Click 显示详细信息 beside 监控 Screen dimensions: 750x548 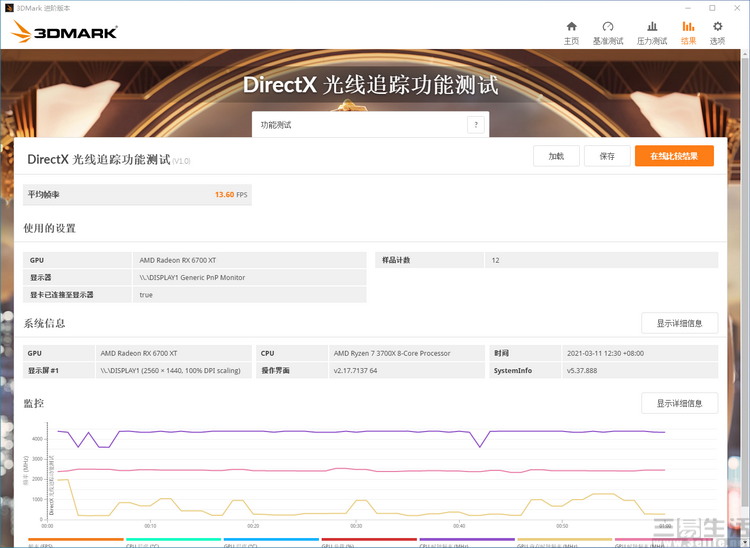[679, 403]
